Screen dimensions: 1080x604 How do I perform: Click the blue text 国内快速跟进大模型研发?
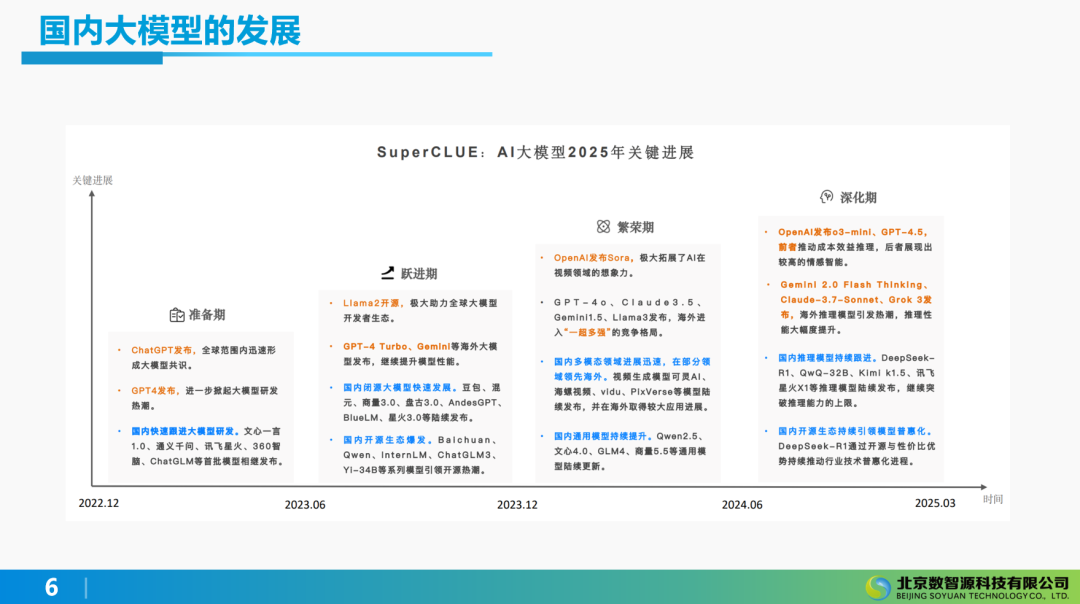[x=184, y=431]
